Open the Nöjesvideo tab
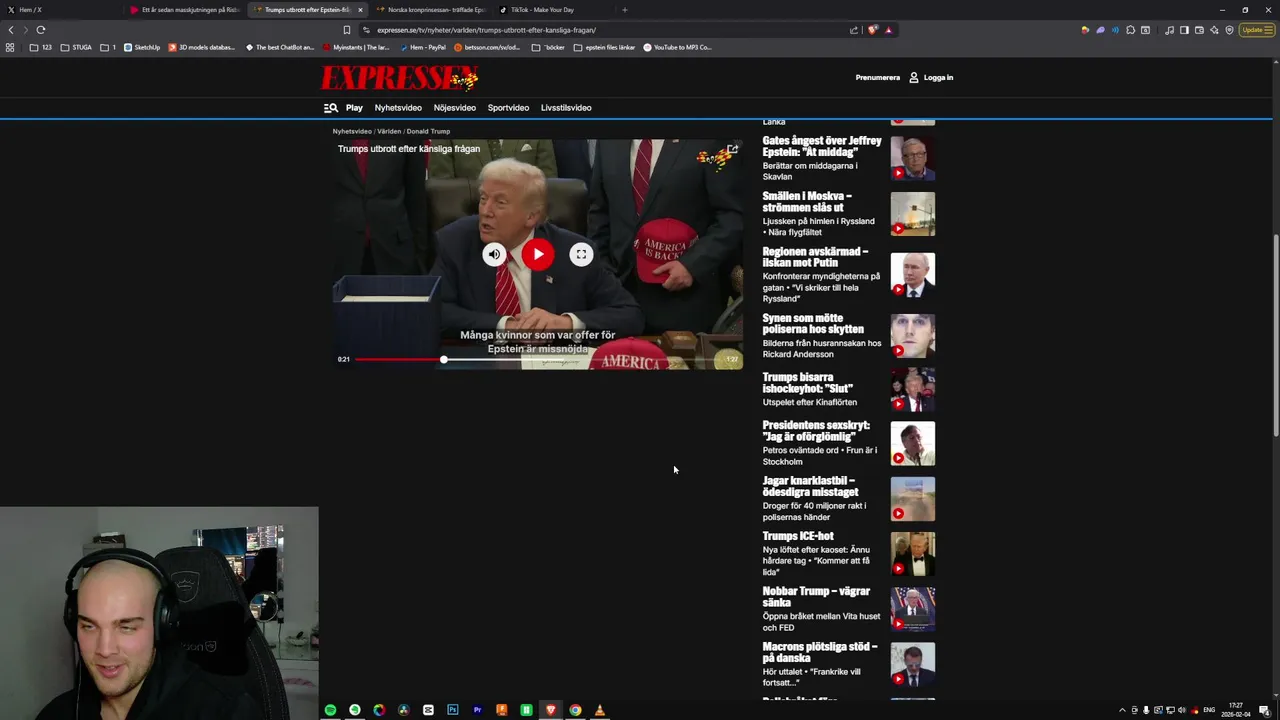 pos(455,108)
